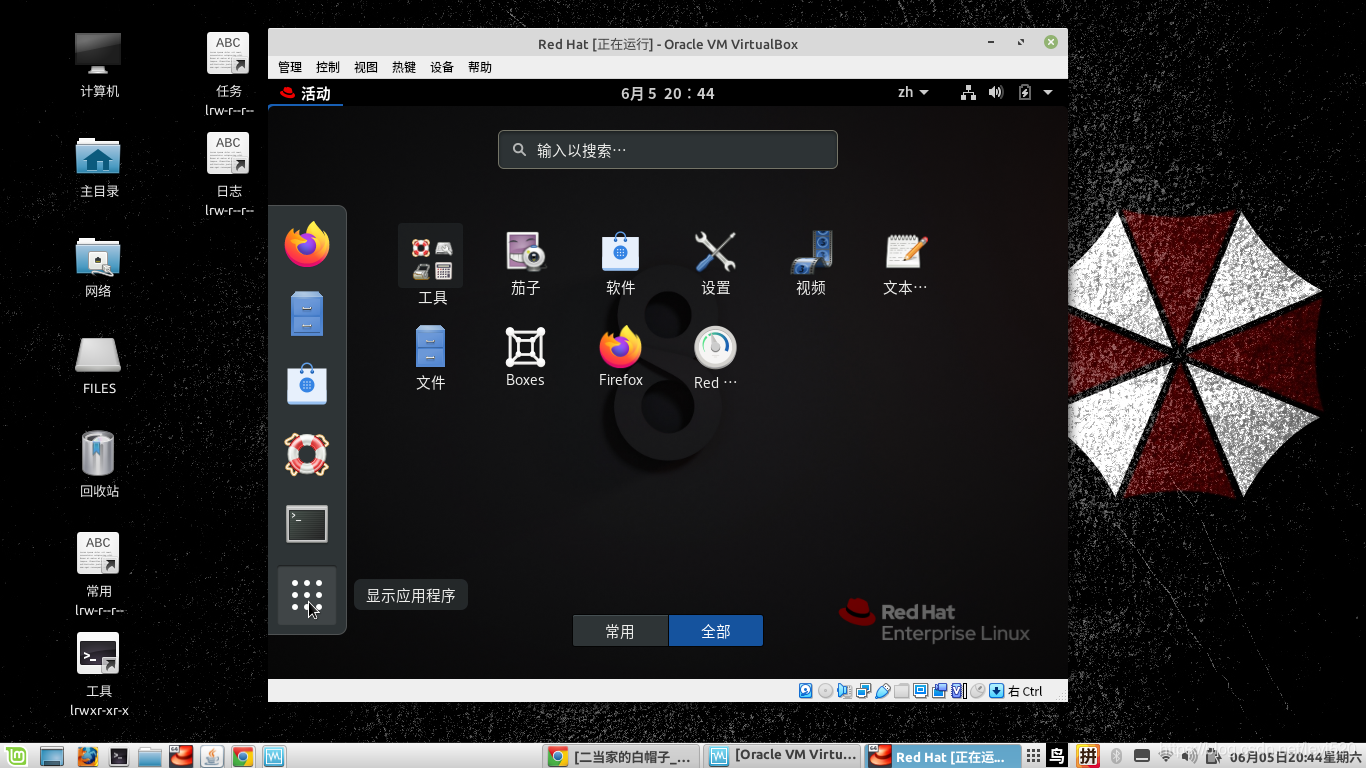This screenshot has width=1366, height=768.
Task: Open the 设置 settings app
Action: tap(715, 265)
